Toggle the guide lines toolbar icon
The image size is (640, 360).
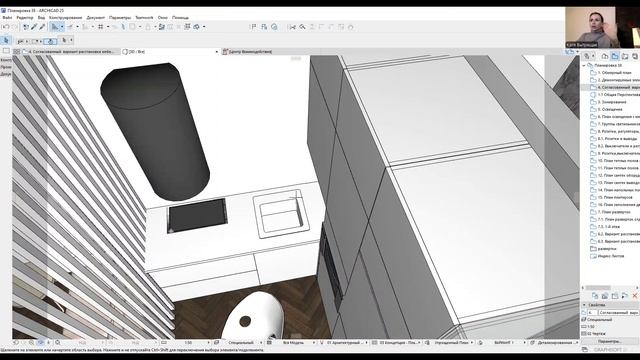tap(54, 27)
